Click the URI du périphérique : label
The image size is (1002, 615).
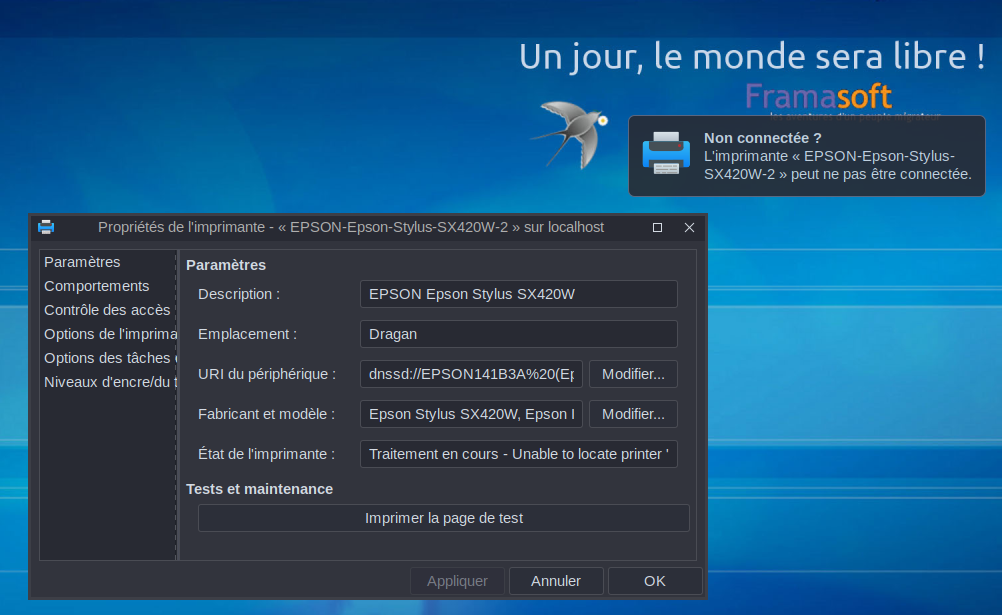click(267, 374)
